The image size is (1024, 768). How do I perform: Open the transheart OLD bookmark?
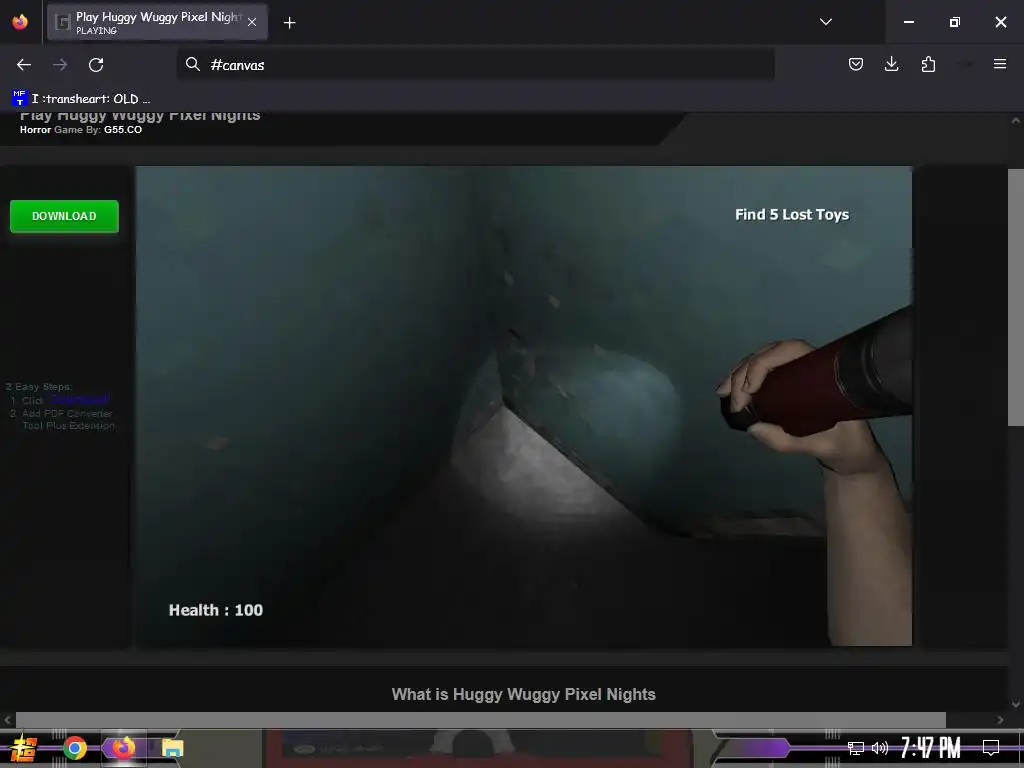point(81,99)
